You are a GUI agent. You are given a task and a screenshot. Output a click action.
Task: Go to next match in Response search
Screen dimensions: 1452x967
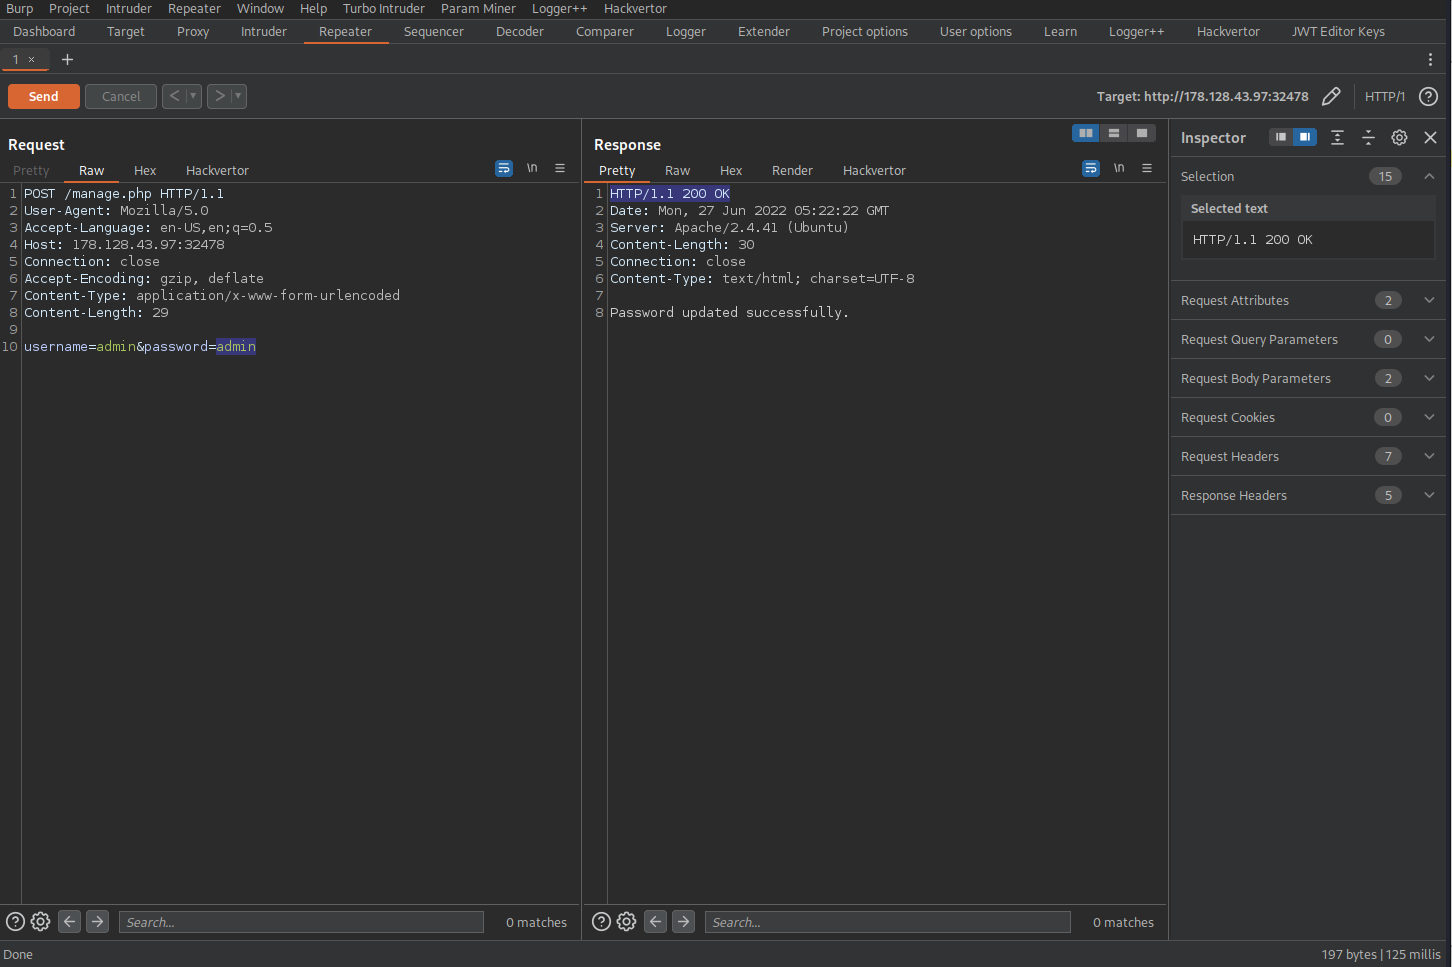click(683, 921)
